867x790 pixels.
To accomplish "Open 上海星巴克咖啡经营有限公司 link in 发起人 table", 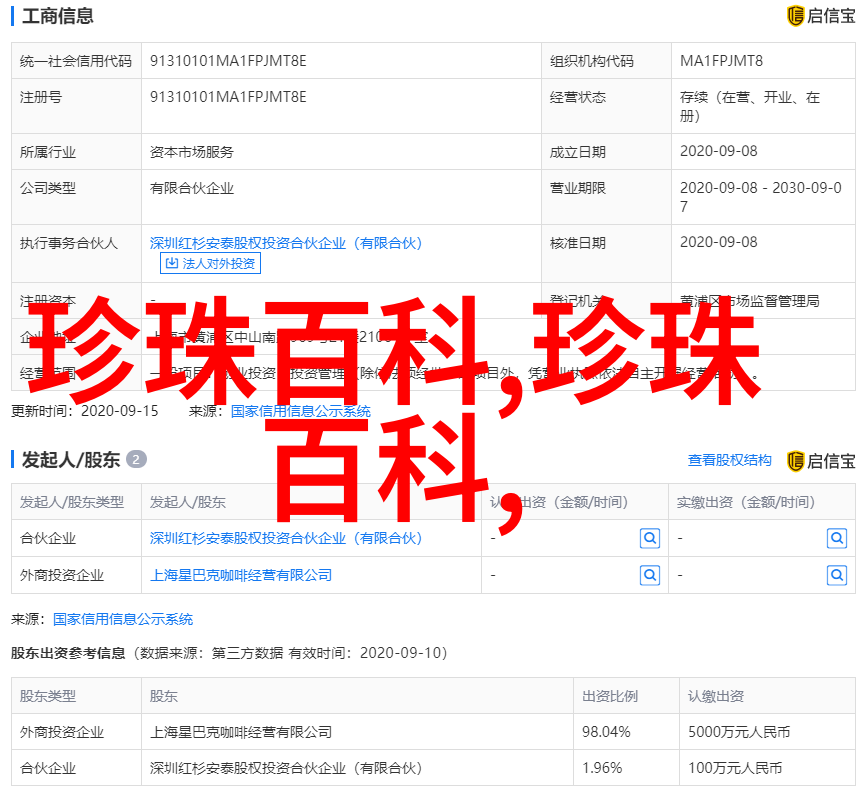I will [241, 576].
